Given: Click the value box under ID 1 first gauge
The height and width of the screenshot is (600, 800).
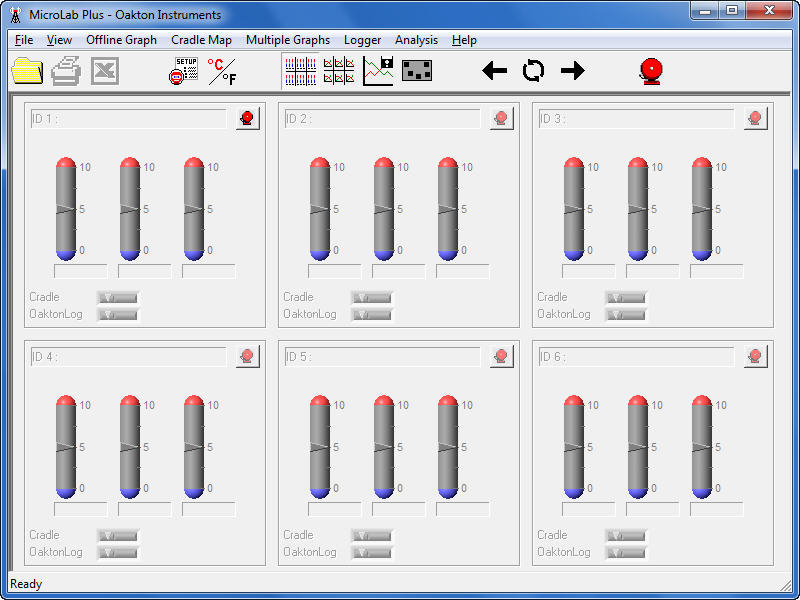Looking at the screenshot, I should [81, 271].
